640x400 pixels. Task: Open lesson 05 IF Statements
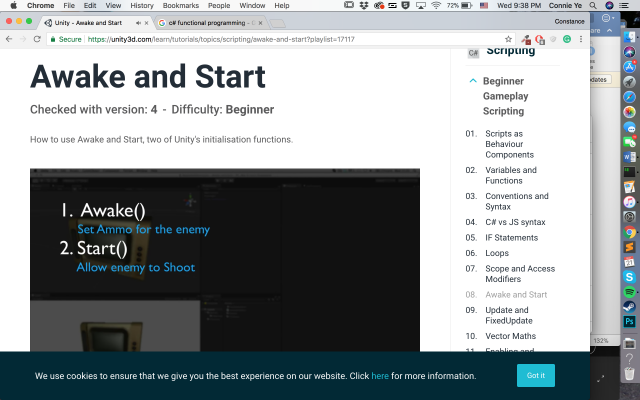(x=511, y=238)
